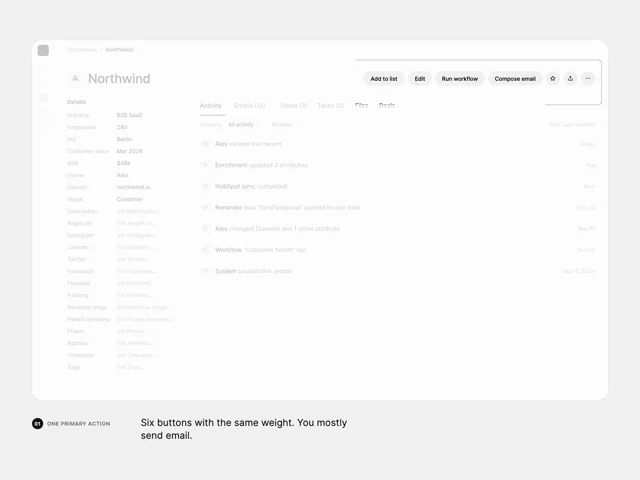Click the Industry value 'B2B SaaS'
The width and height of the screenshot is (640, 480).
click(x=129, y=115)
